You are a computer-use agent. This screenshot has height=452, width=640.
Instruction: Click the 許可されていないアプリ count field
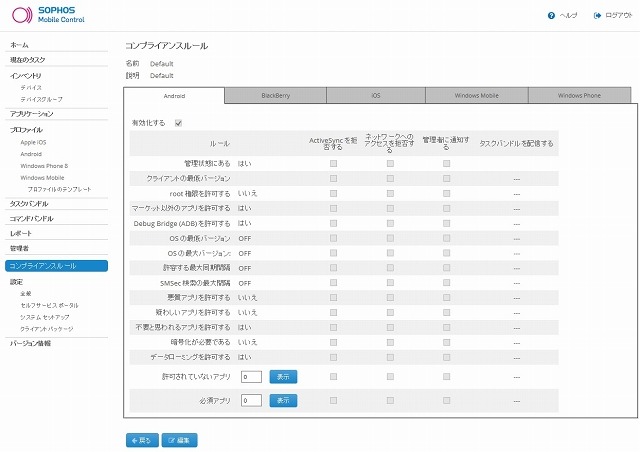tap(251, 376)
